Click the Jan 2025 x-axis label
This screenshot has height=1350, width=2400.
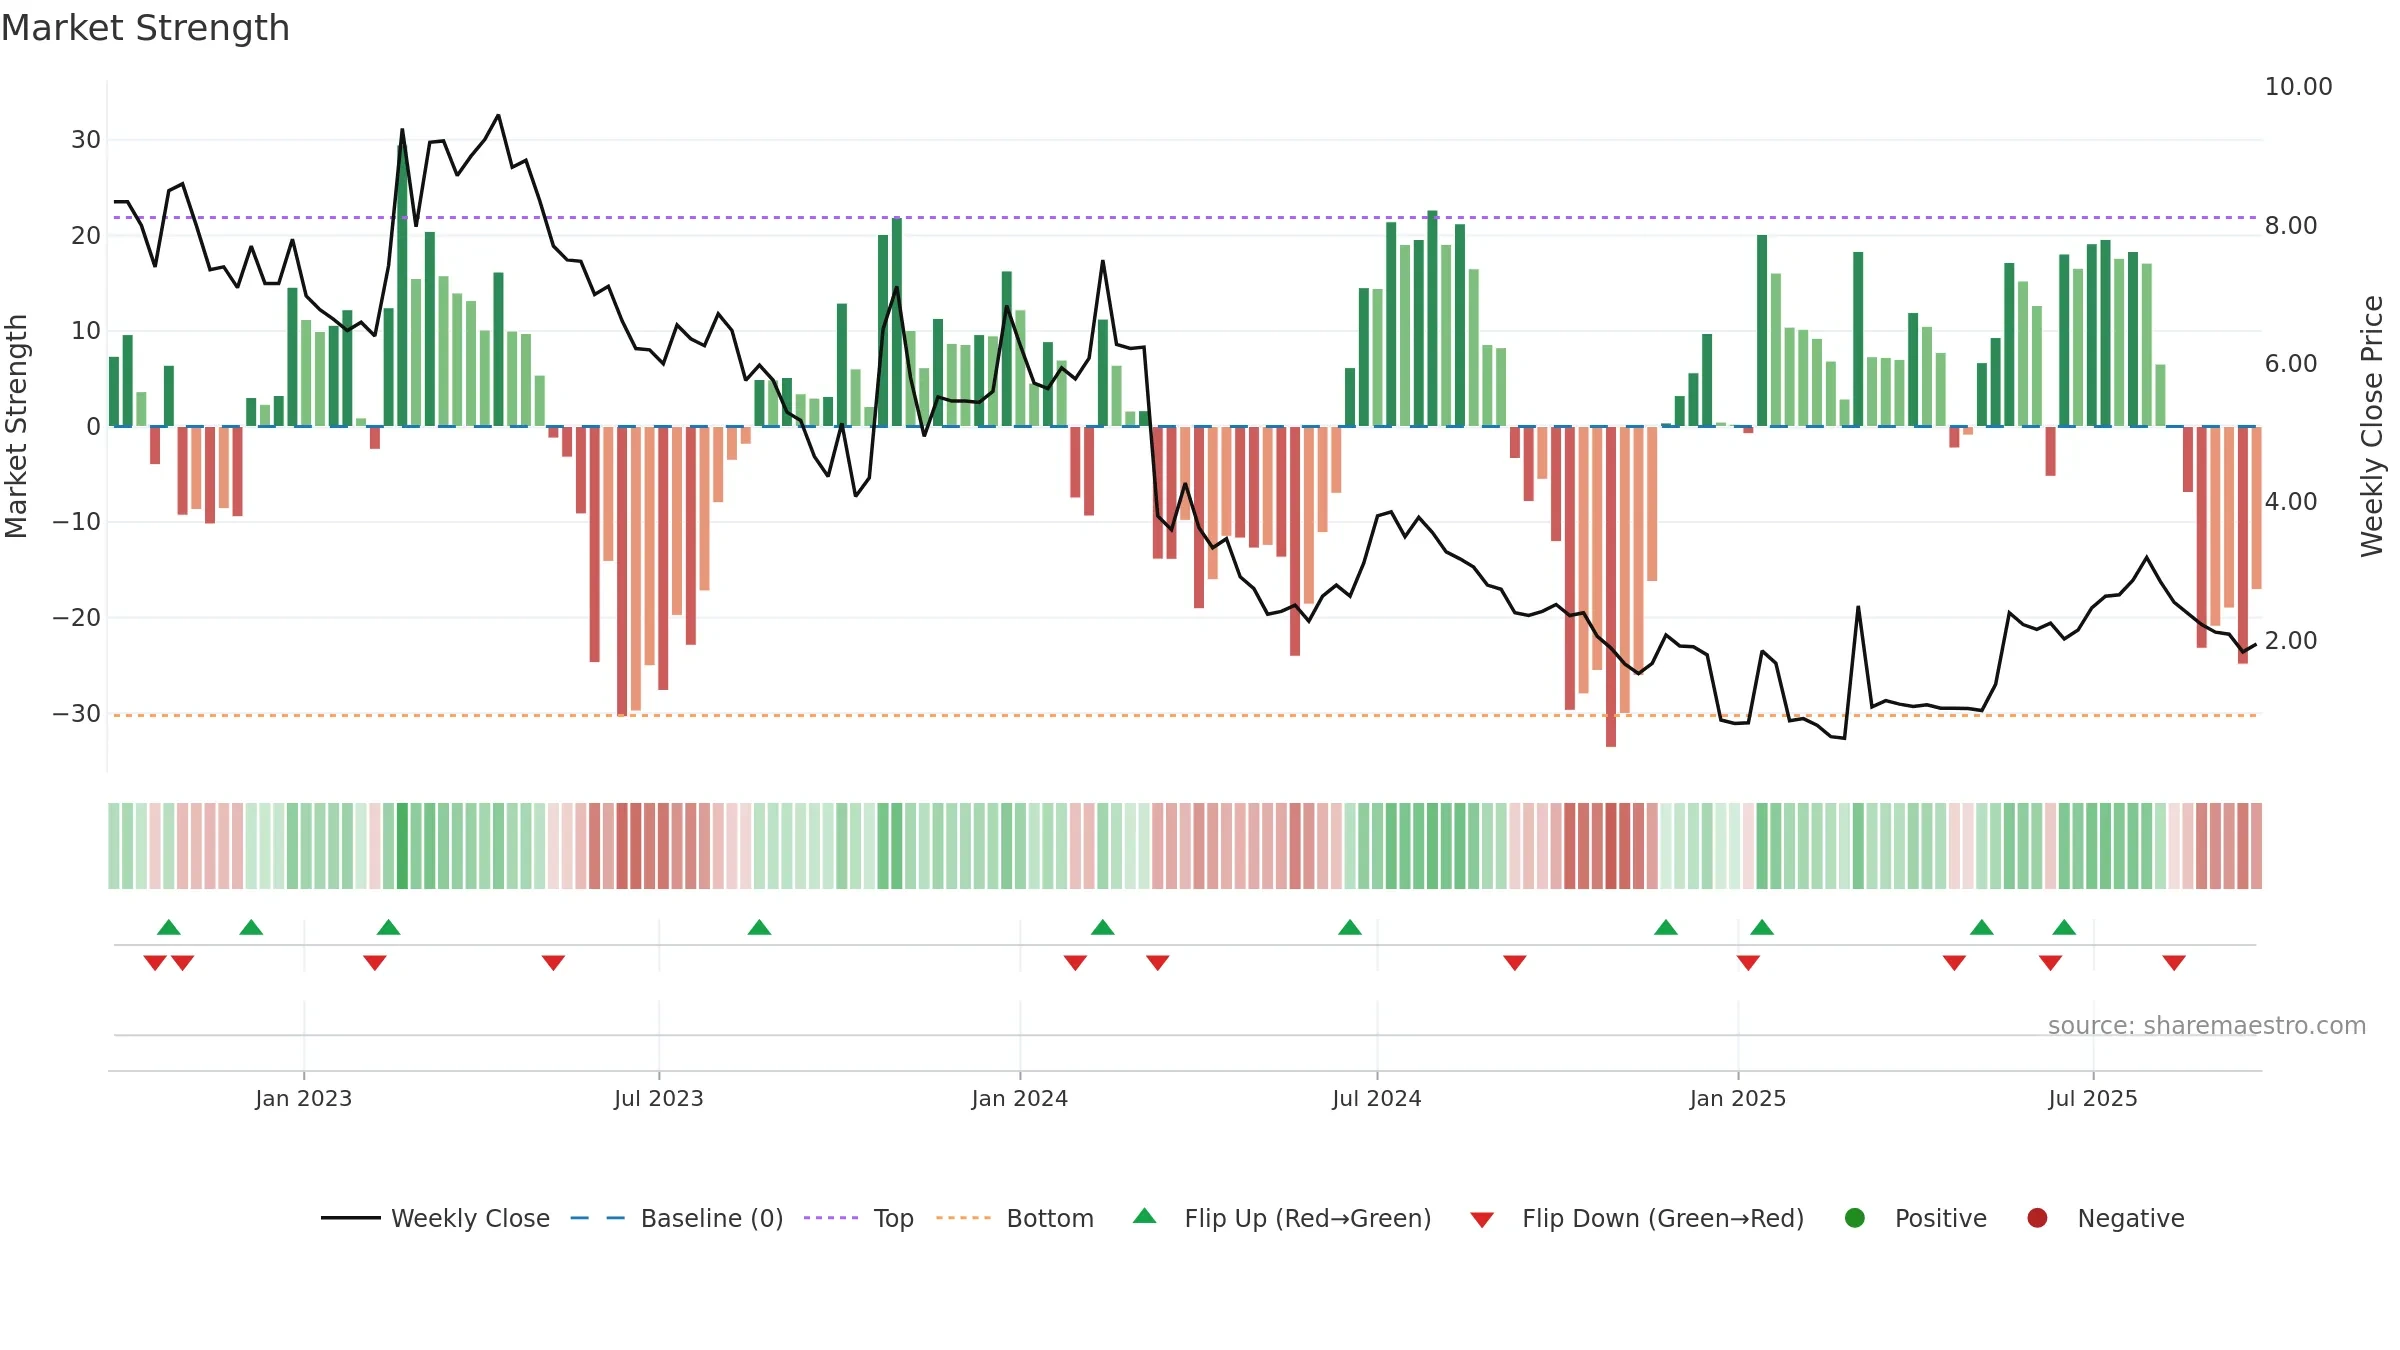(1738, 1099)
